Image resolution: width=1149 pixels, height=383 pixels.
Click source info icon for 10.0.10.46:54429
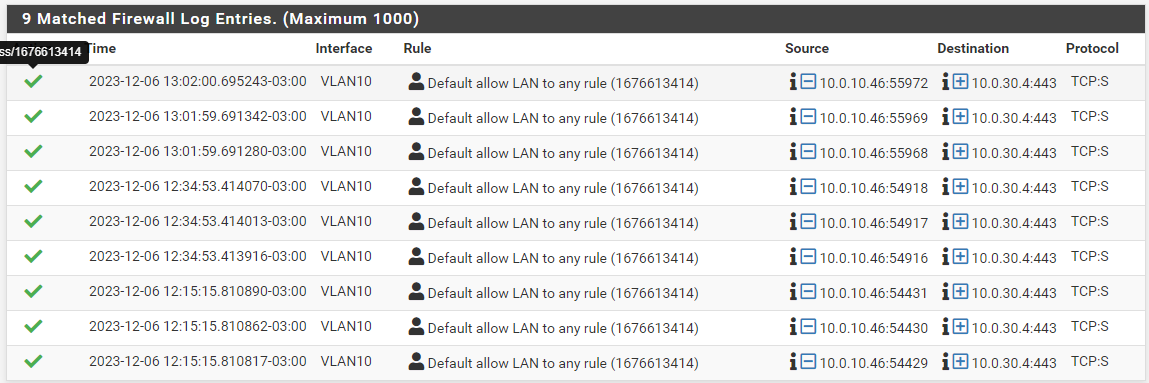point(792,362)
